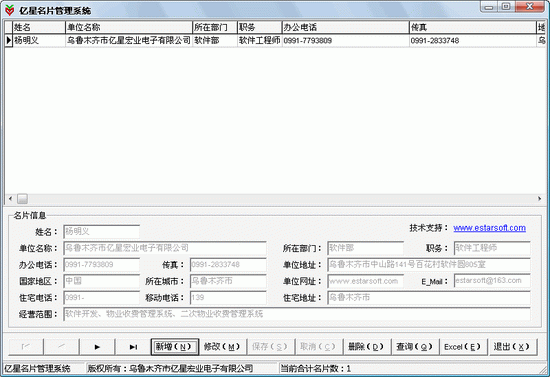This screenshot has height=377, width=550.
Task: Click the grid scroll-right arrow
Action: [x=539, y=199]
